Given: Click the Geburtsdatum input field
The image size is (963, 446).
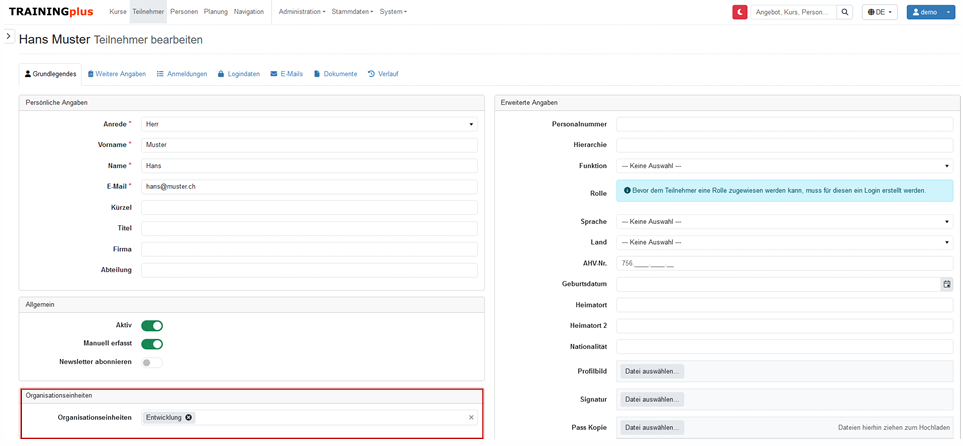Looking at the screenshot, I should 779,284.
